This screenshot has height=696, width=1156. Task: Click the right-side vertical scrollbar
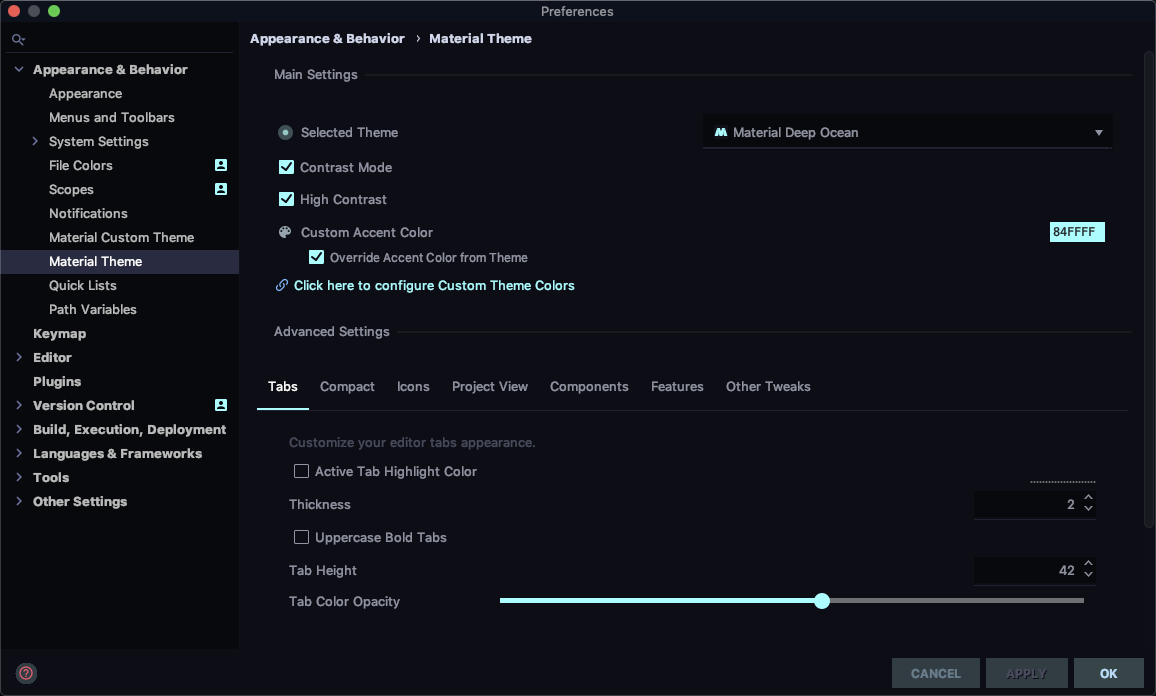1148,289
